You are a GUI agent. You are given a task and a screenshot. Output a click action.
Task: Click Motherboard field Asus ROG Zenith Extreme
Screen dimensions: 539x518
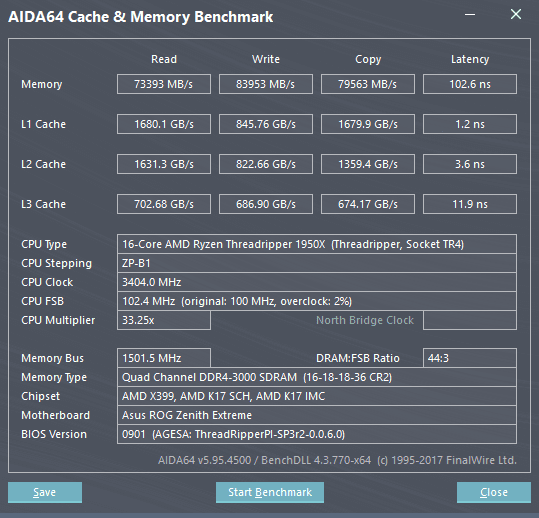(x=317, y=415)
